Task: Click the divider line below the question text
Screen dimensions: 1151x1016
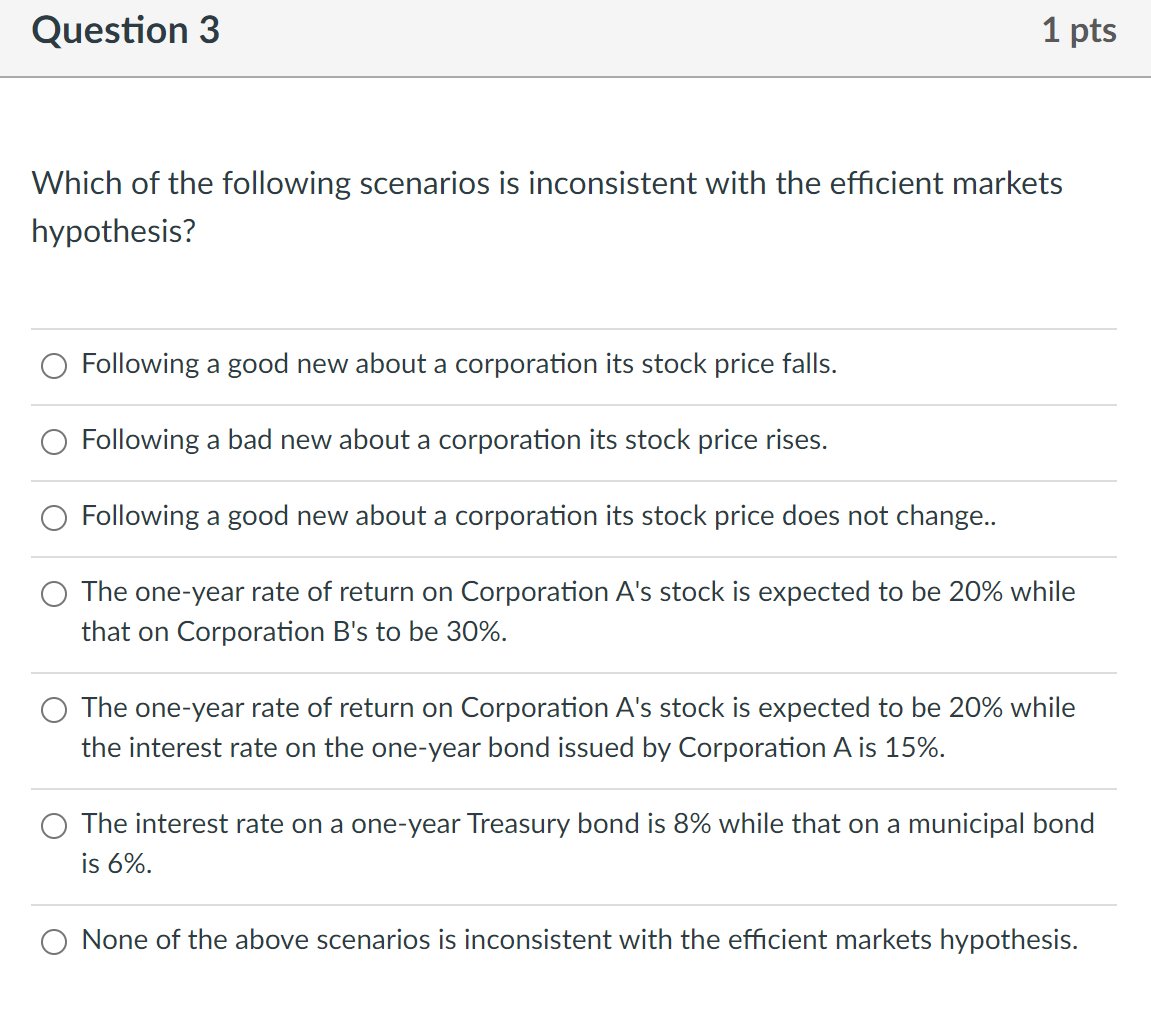Action: point(575,329)
